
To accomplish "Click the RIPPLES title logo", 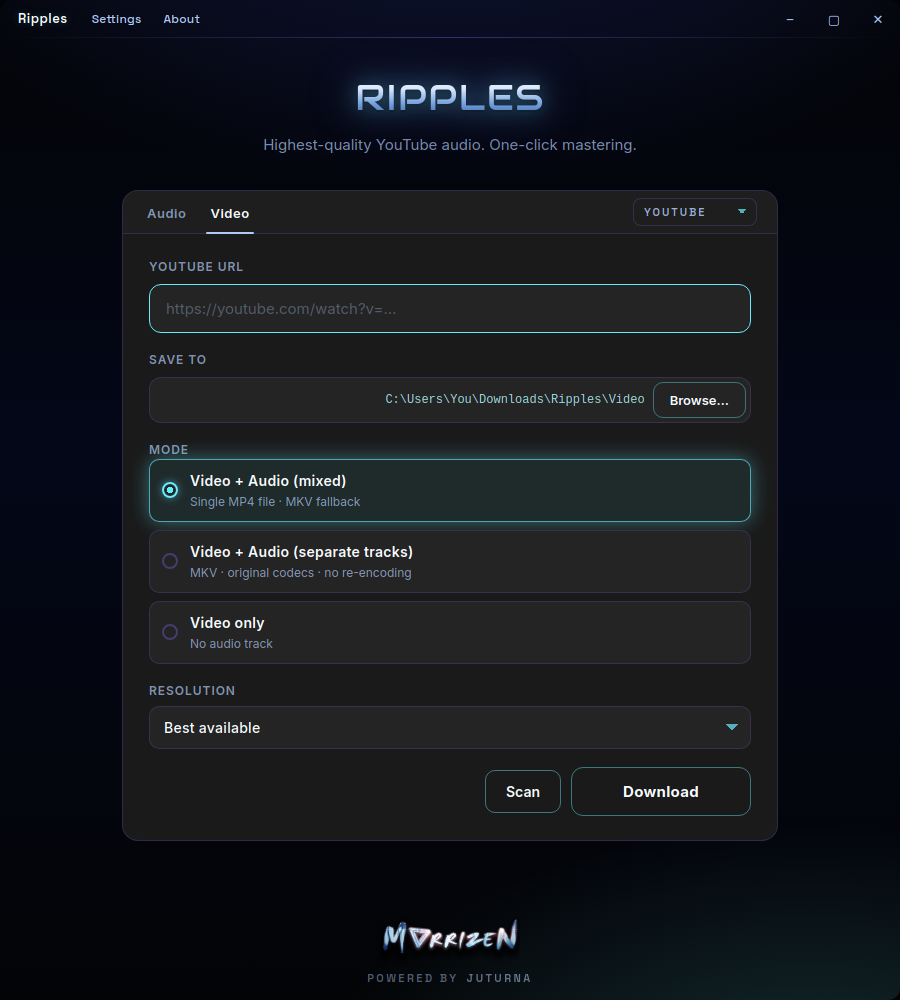I will [450, 98].
